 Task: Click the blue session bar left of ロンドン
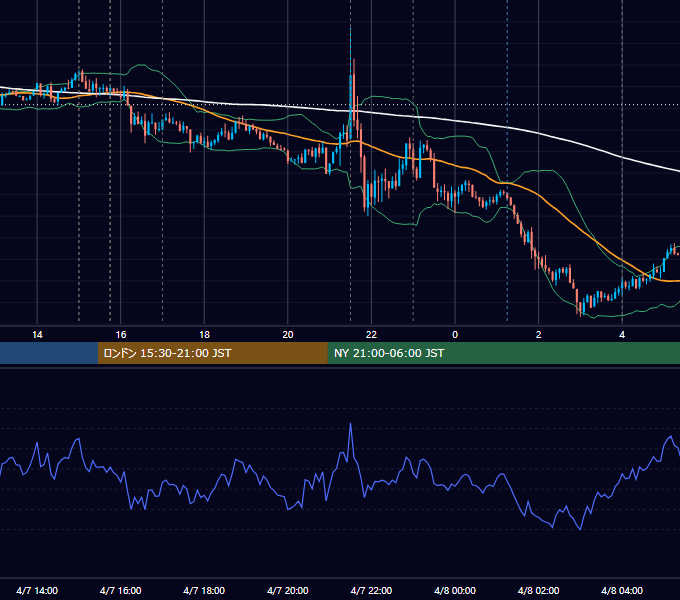pos(49,353)
